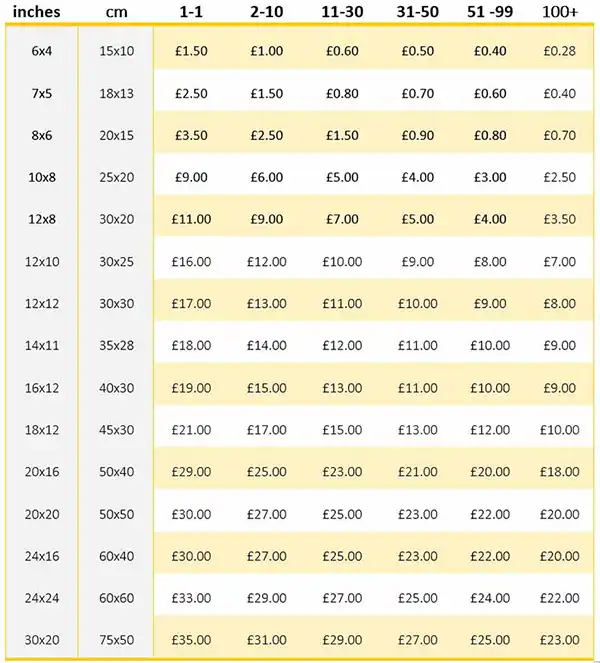Click the £3.50 price for 8x6
The height and width of the screenshot is (663, 600).
point(191,135)
